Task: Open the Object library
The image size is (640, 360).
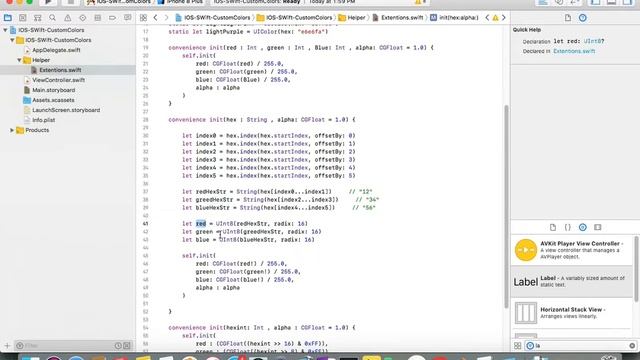Action: 582,227
